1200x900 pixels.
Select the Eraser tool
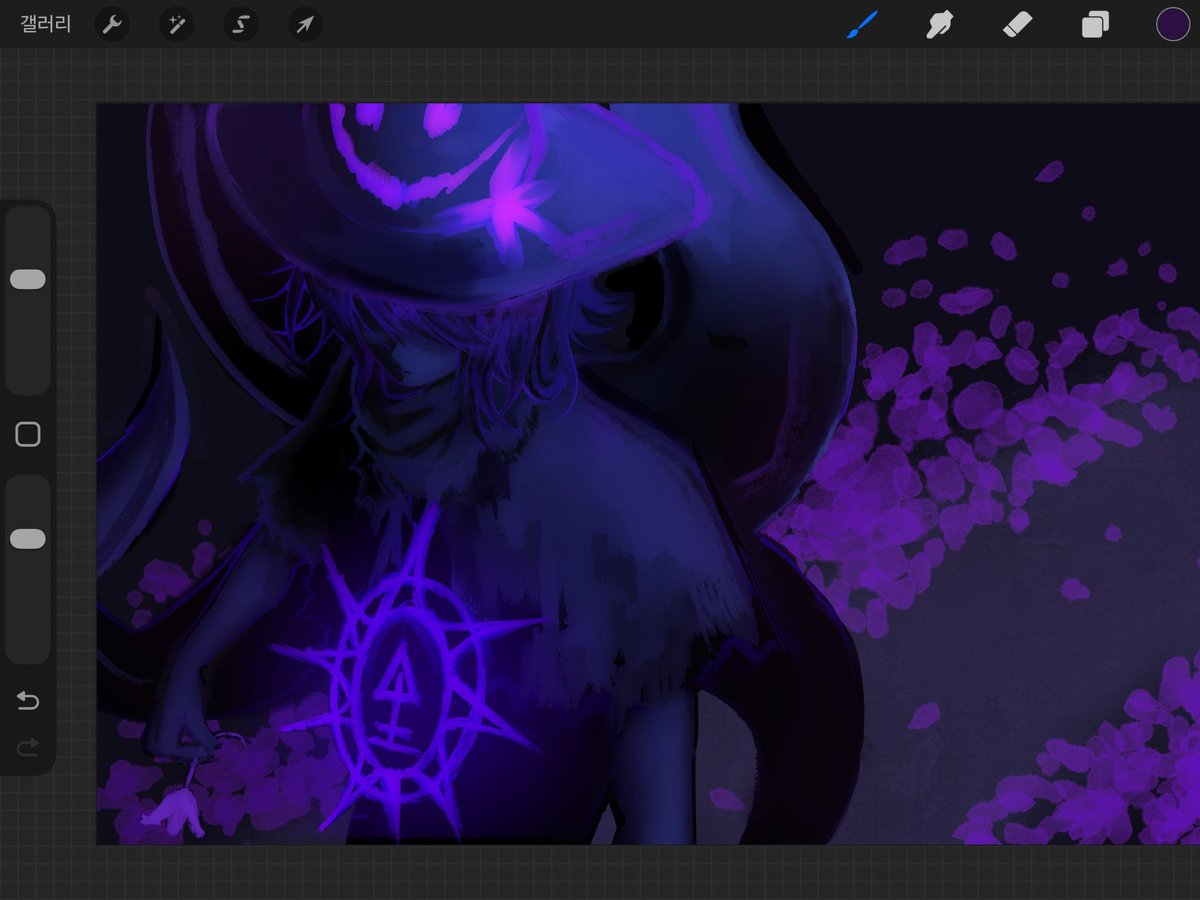click(1016, 24)
